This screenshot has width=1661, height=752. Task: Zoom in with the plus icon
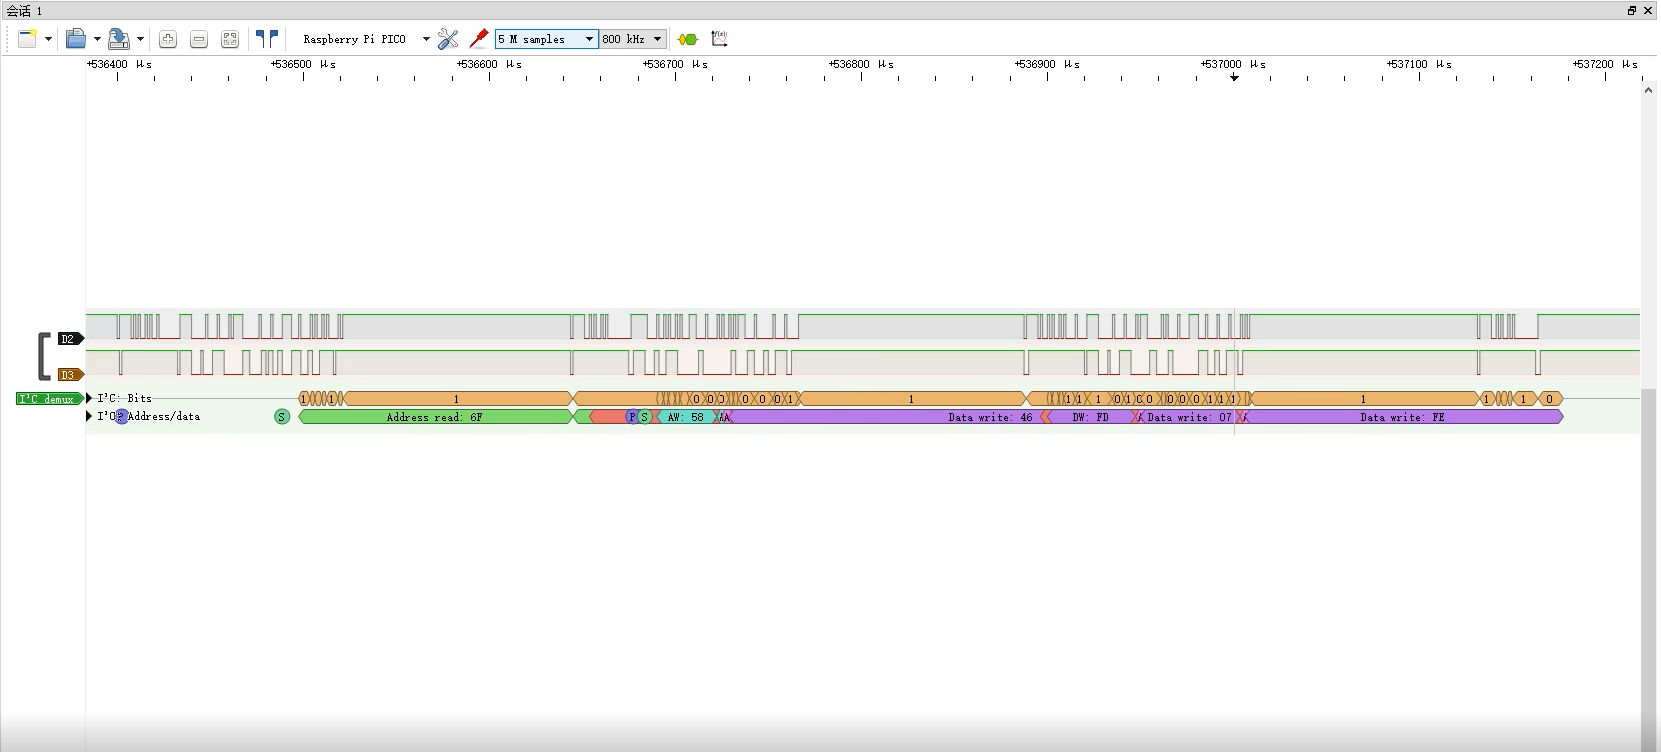tap(168, 39)
